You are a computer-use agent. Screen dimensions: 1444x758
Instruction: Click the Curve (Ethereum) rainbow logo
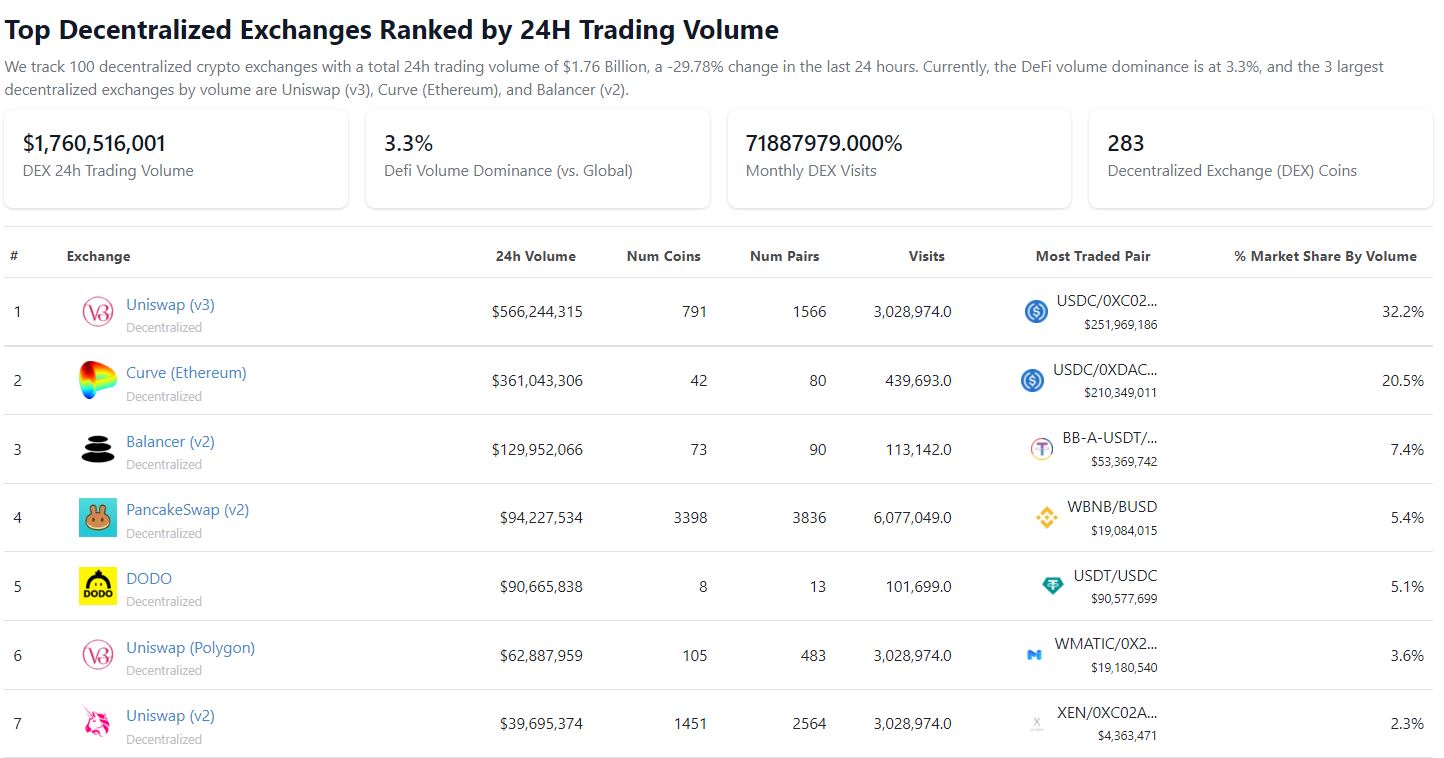pos(98,381)
